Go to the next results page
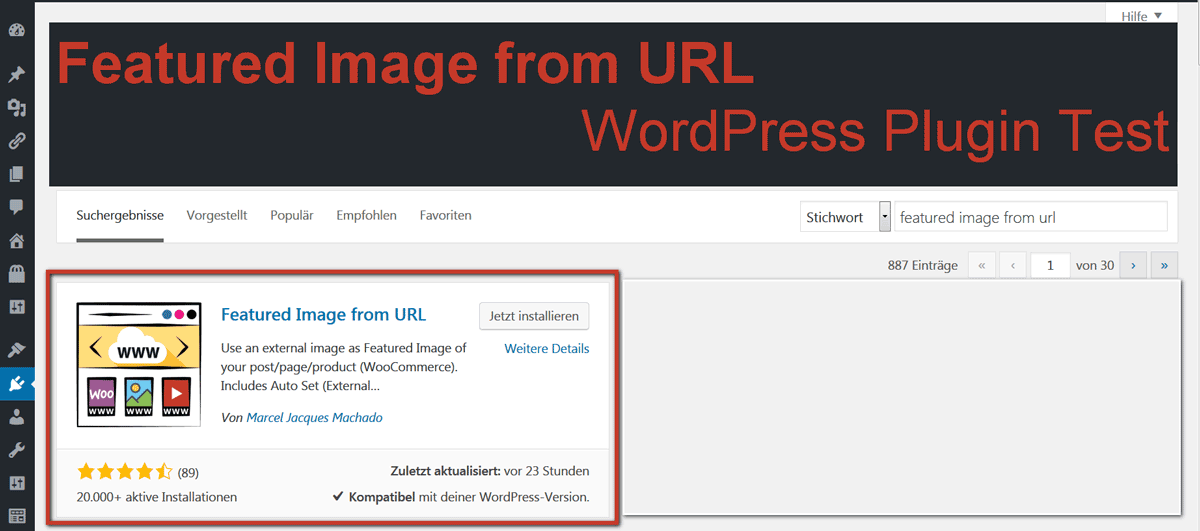This screenshot has width=1200, height=531. pyautogui.click(x=1133, y=265)
